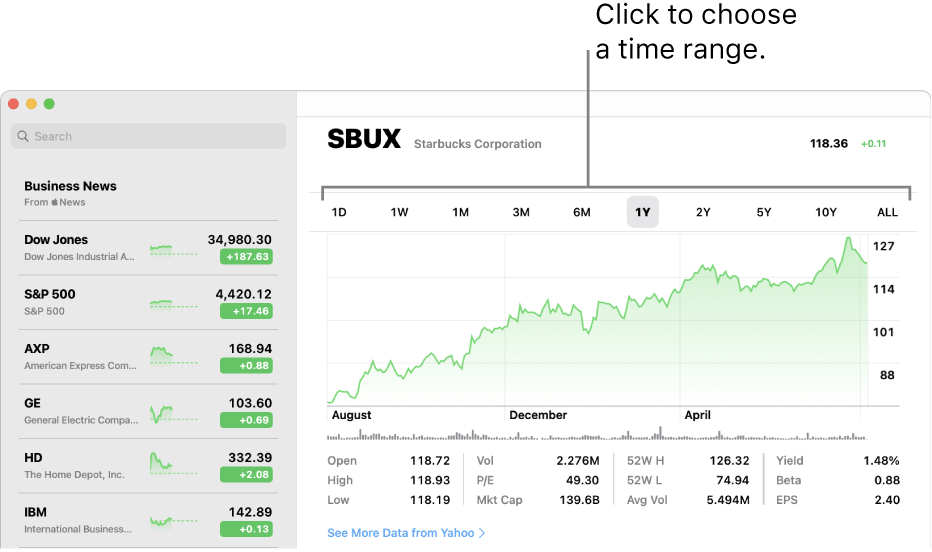
Task: Click the AXP mini sparkline chart
Action: pos(173,356)
